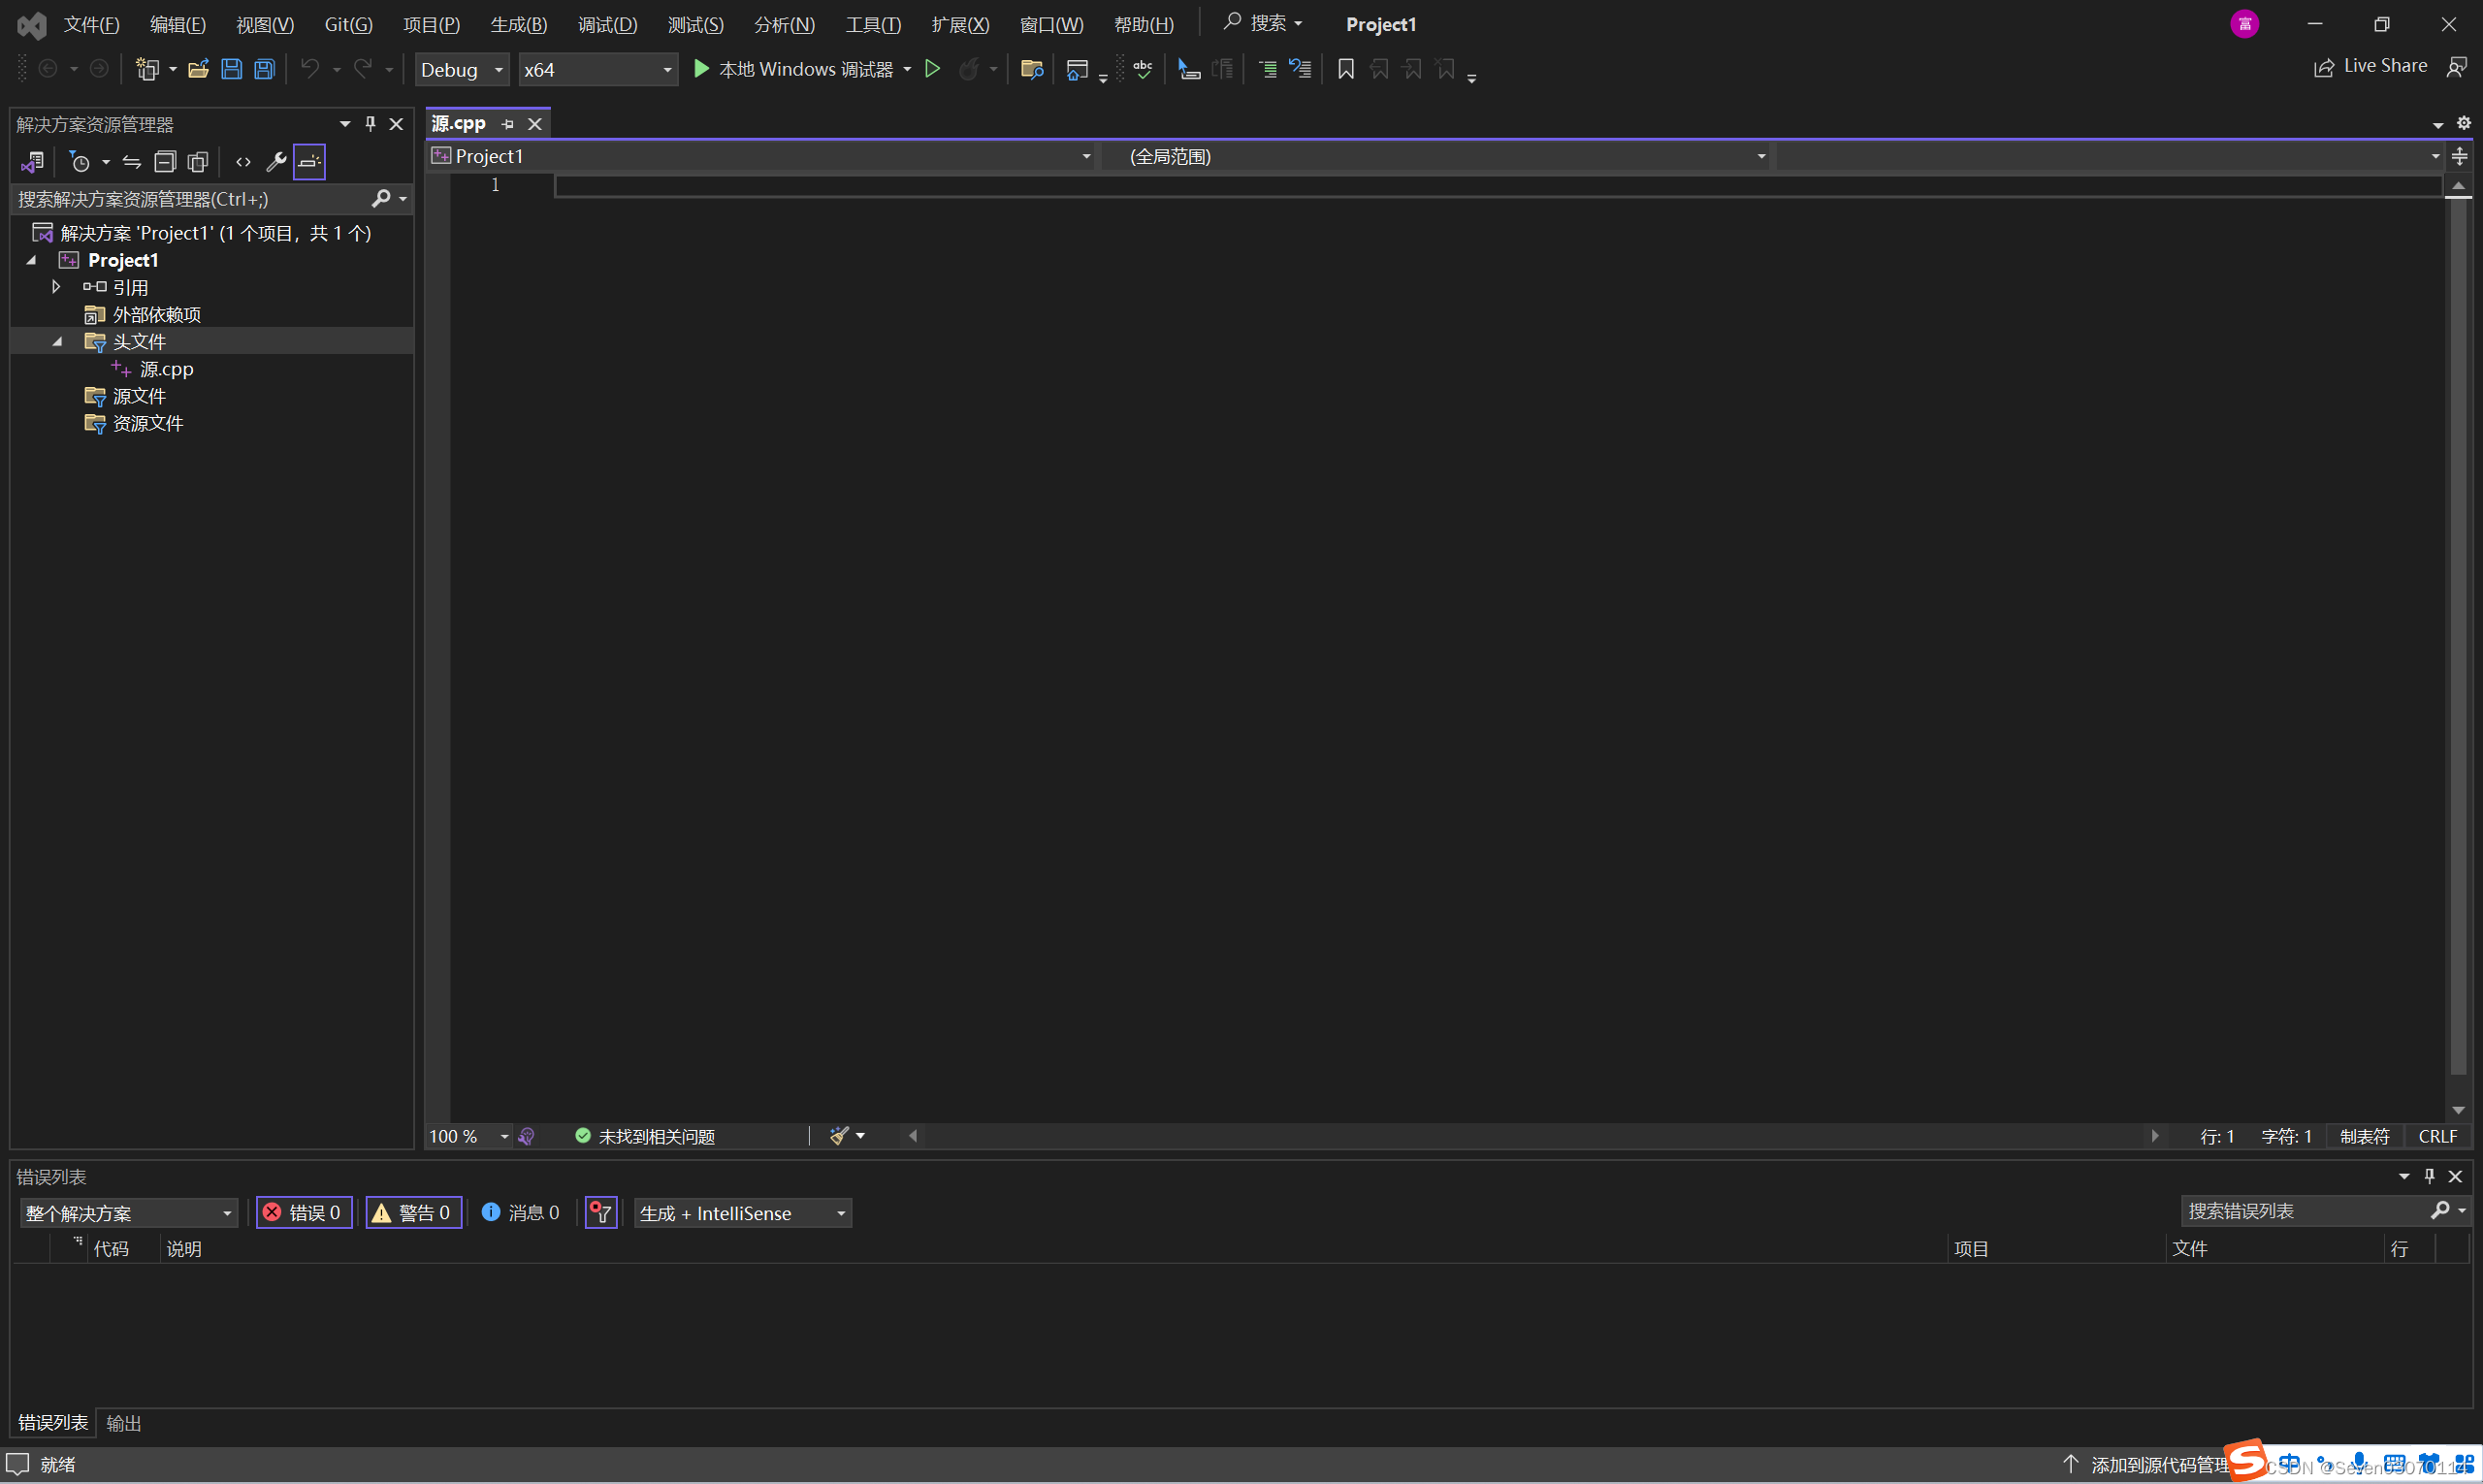This screenshot has height=1484, width=2483.
Task: Click the Collapse All icon in Solution Explorer
Action: (x=165, y=162)
